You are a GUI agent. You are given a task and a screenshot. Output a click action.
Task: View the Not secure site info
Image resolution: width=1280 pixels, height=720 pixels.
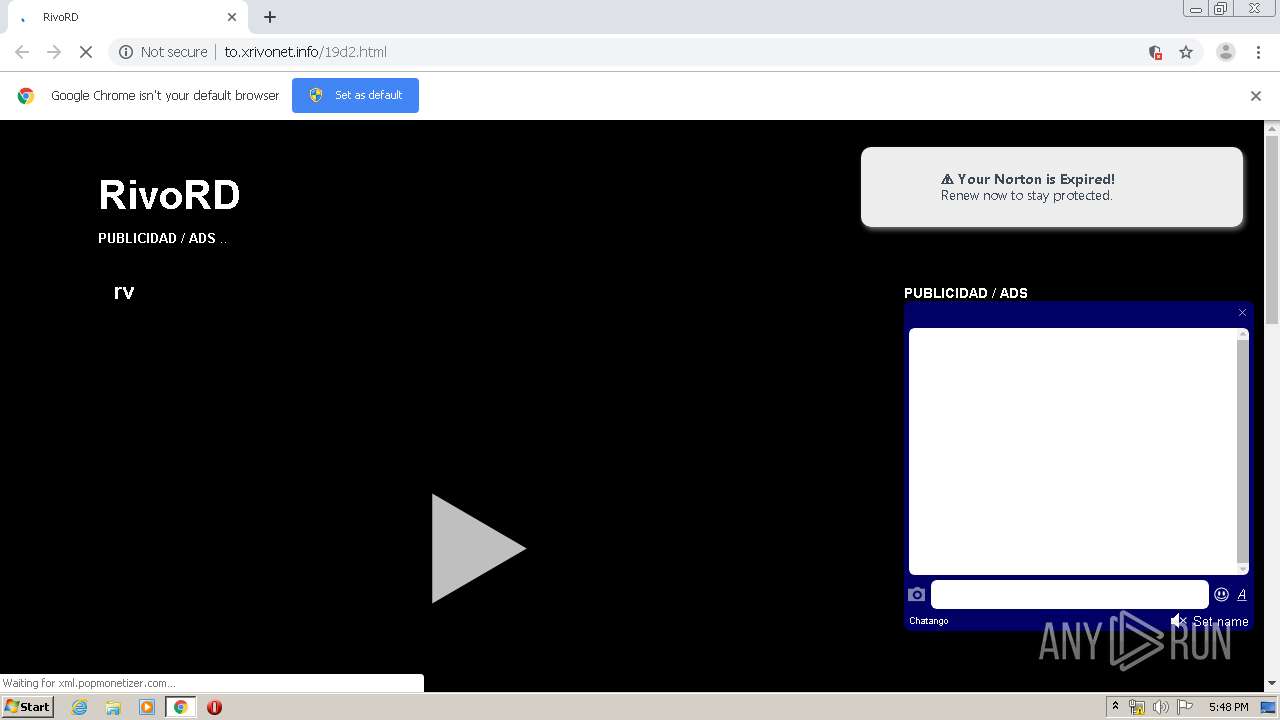pos(163,52)
